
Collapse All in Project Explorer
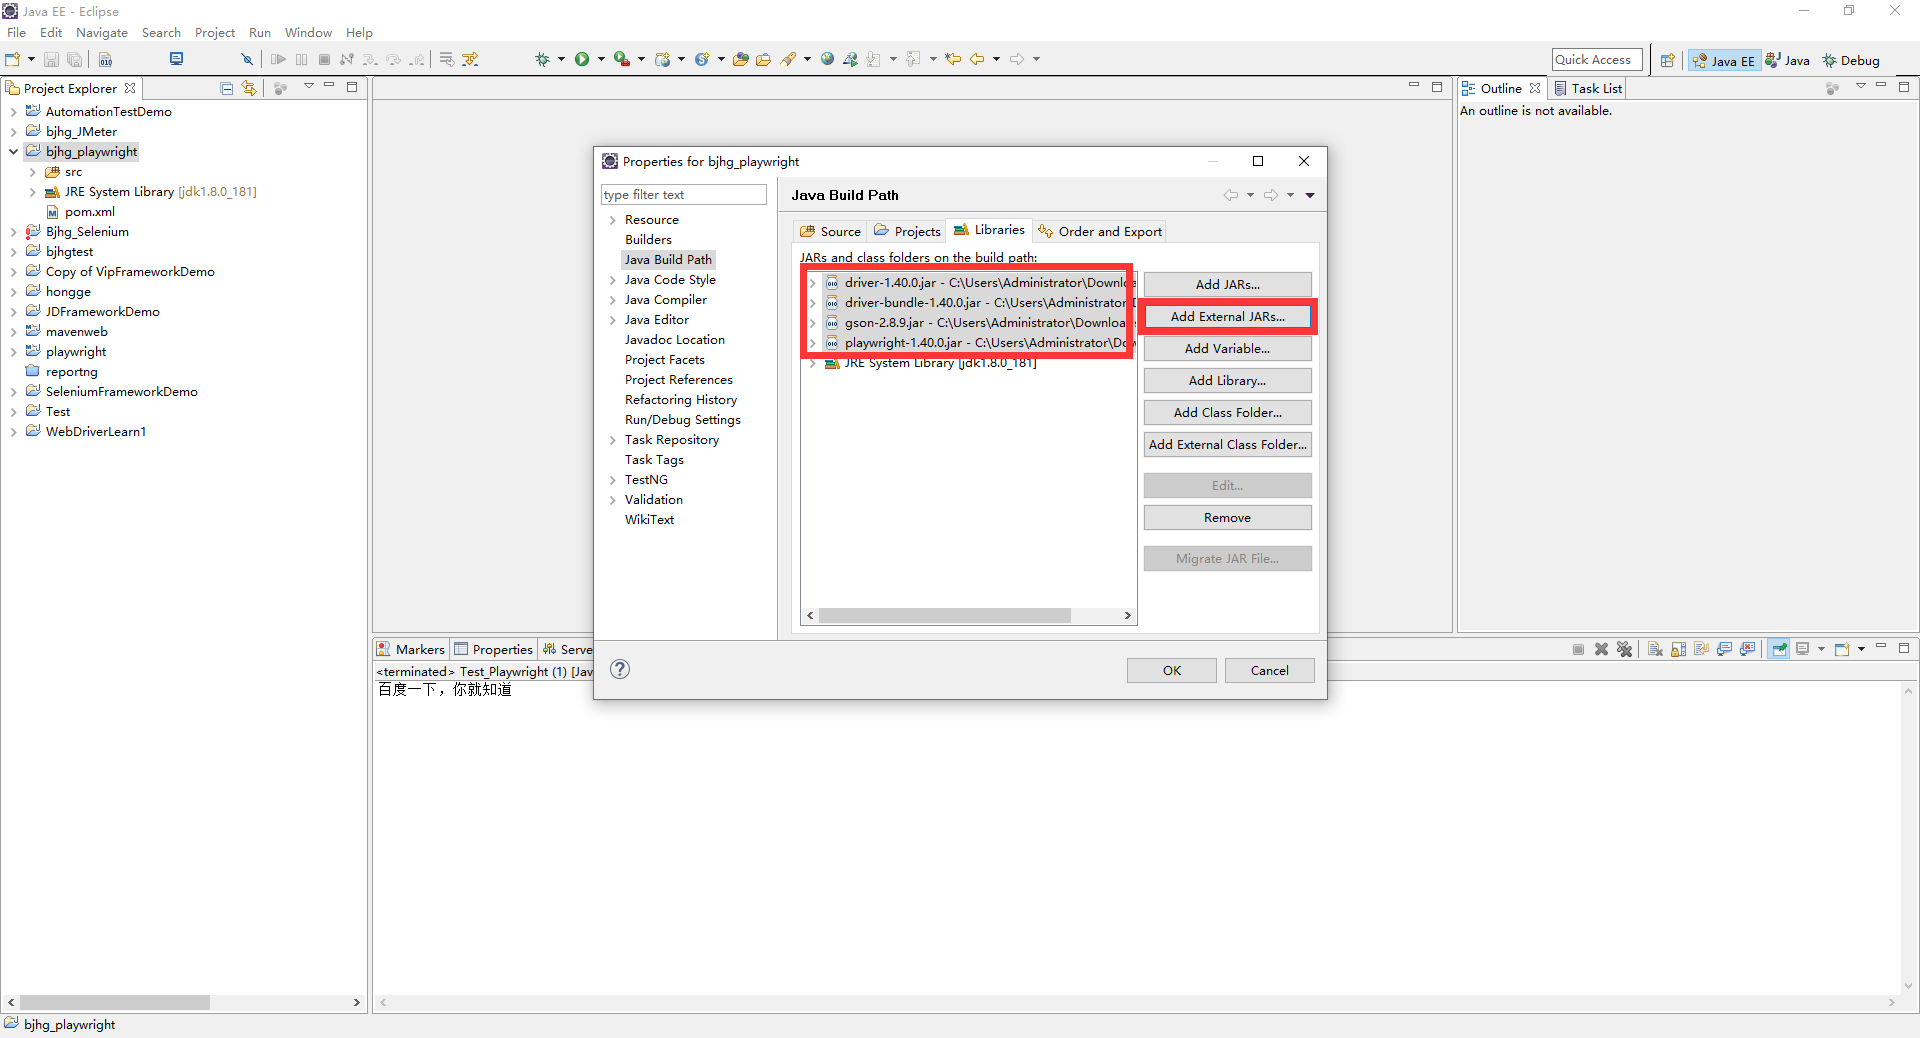click(227, 88)
